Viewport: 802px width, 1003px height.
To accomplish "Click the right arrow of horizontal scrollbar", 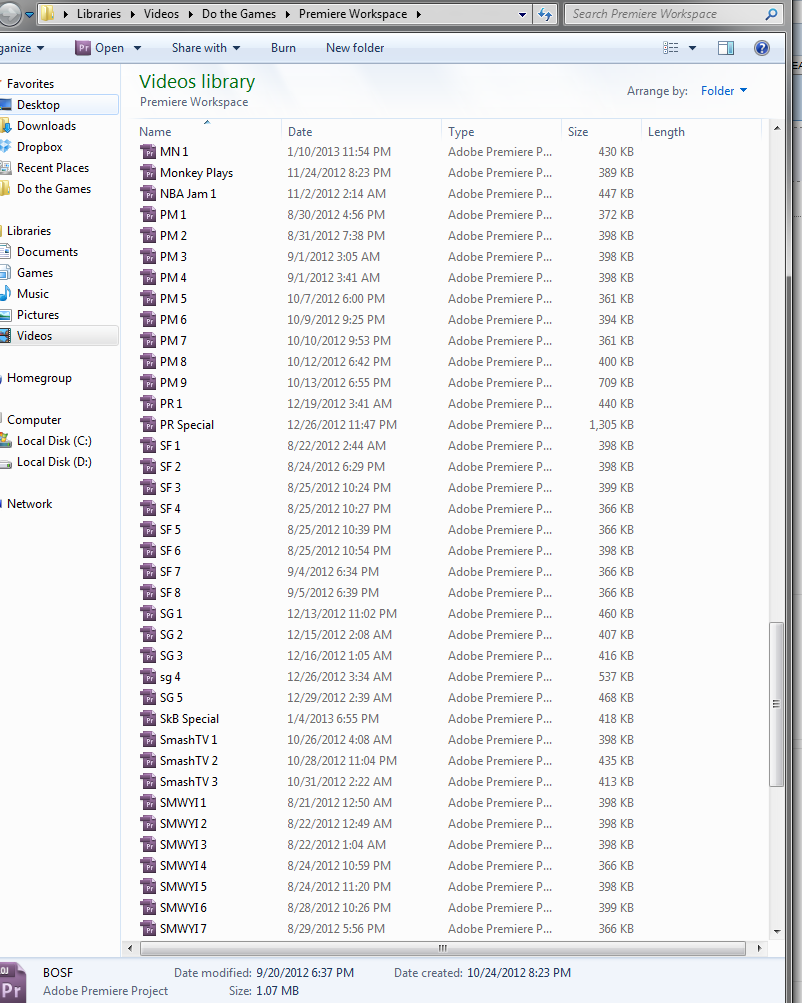I will (759, 948).
